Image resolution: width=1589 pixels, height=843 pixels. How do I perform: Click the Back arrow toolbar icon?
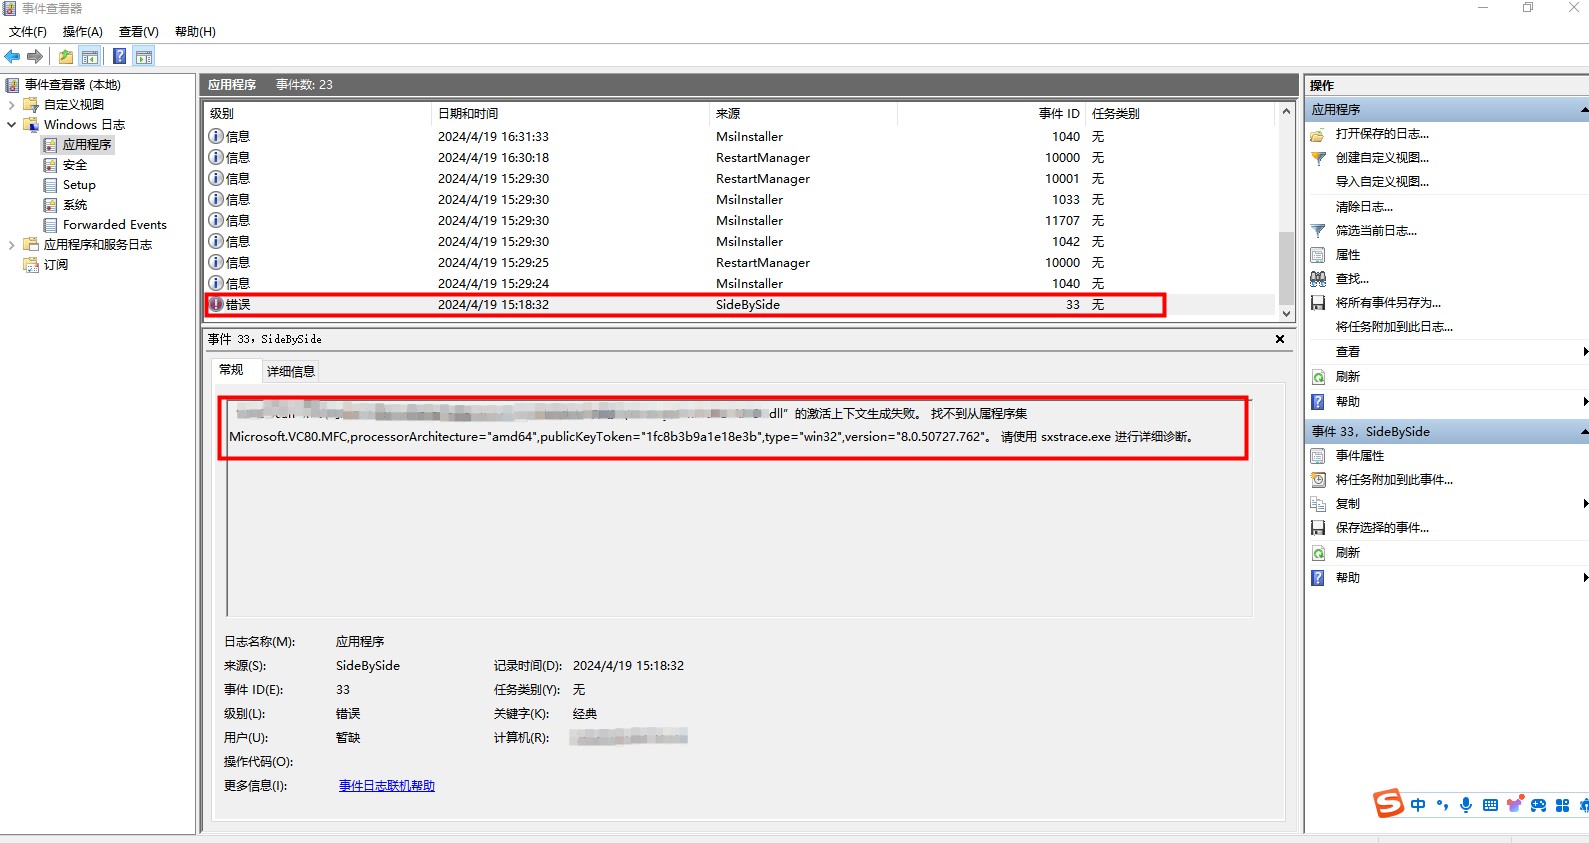pyautogui.click(x=12, y=56)
